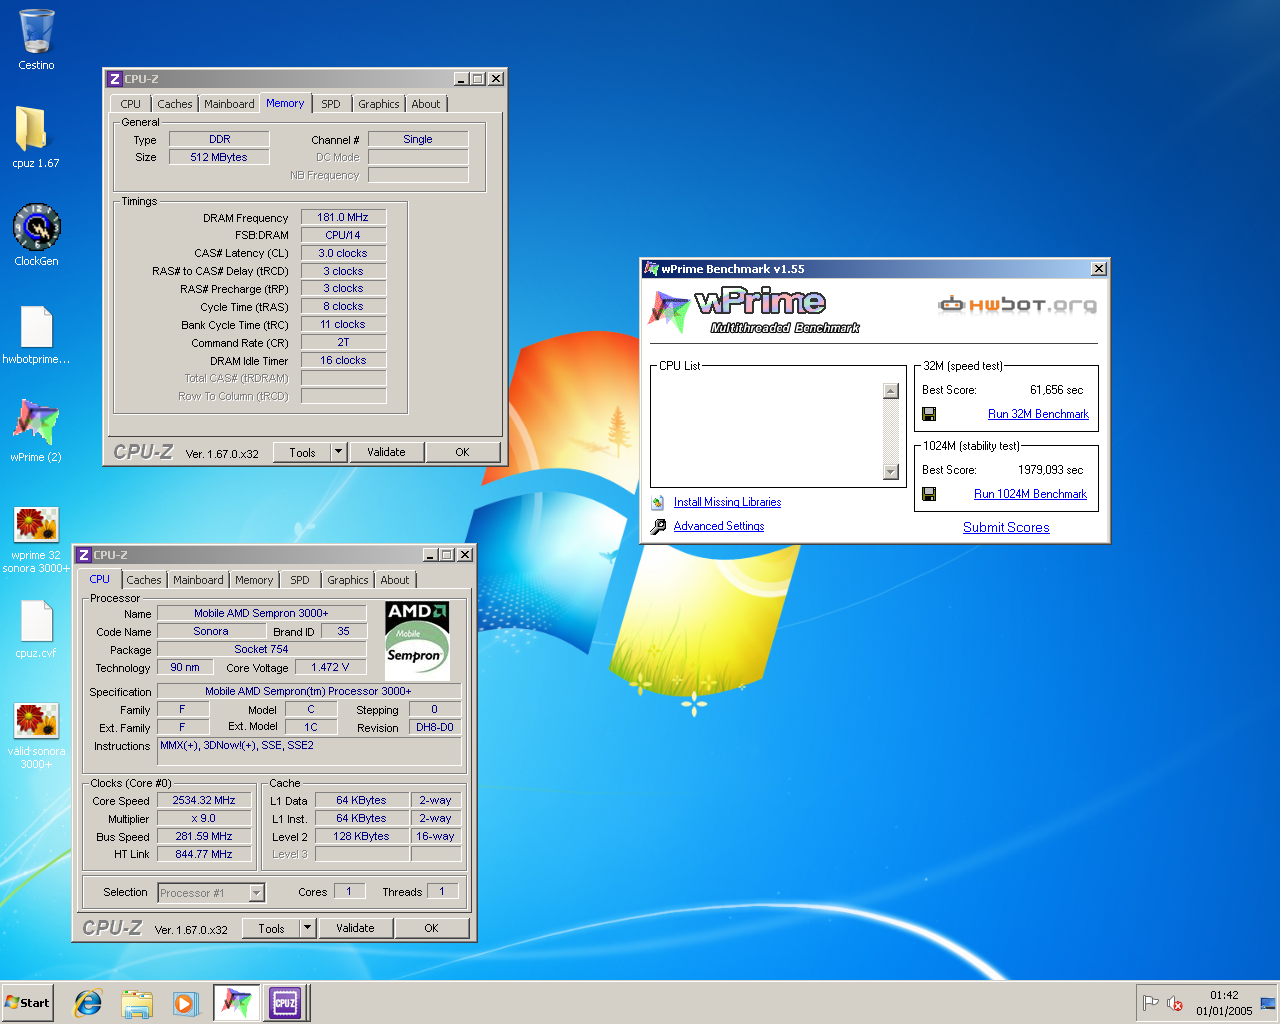Viewport: 1280px width, 1024px height.
Task: Click Tools button in lower CPU-Z window
Action: [272, 928]
